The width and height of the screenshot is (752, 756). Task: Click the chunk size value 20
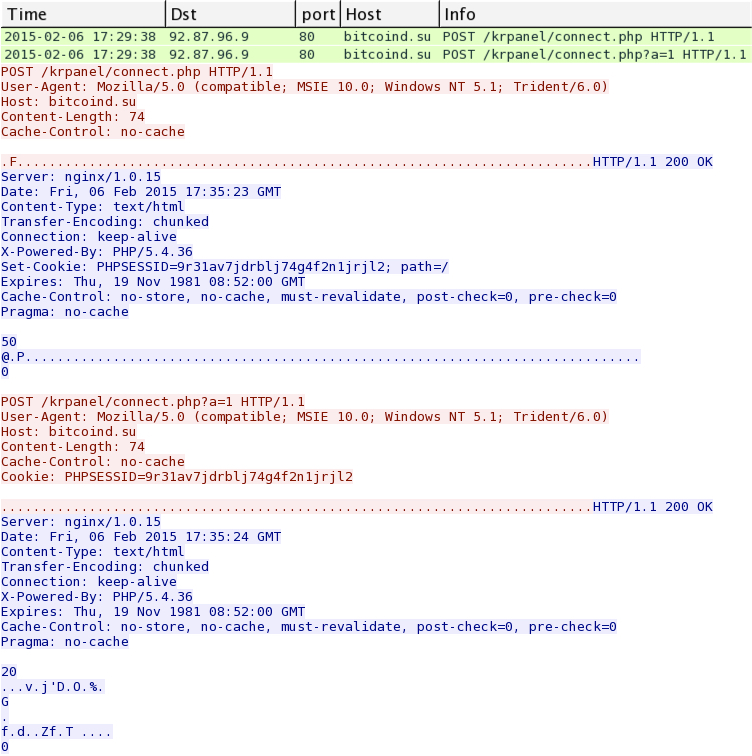[9, 672]
